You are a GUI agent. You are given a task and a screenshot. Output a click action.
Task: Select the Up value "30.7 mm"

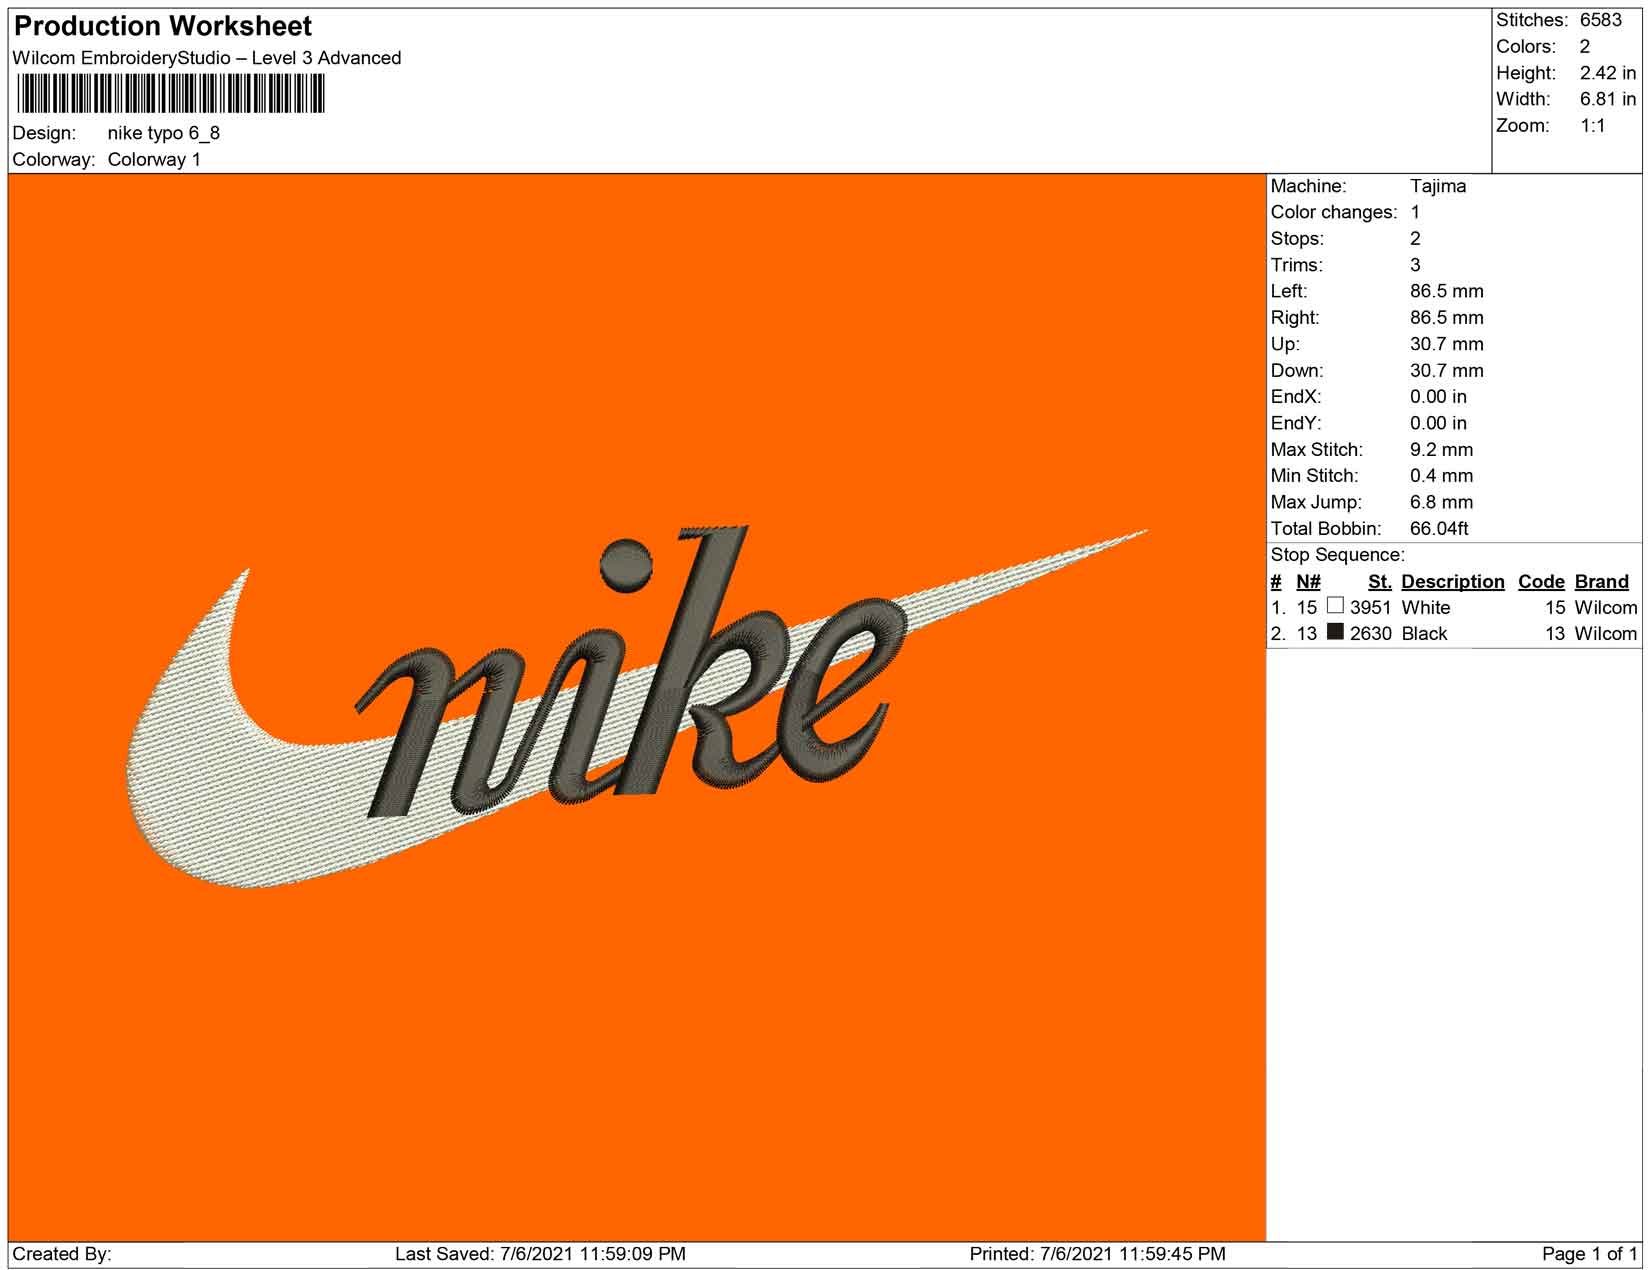coord(1447,344)
